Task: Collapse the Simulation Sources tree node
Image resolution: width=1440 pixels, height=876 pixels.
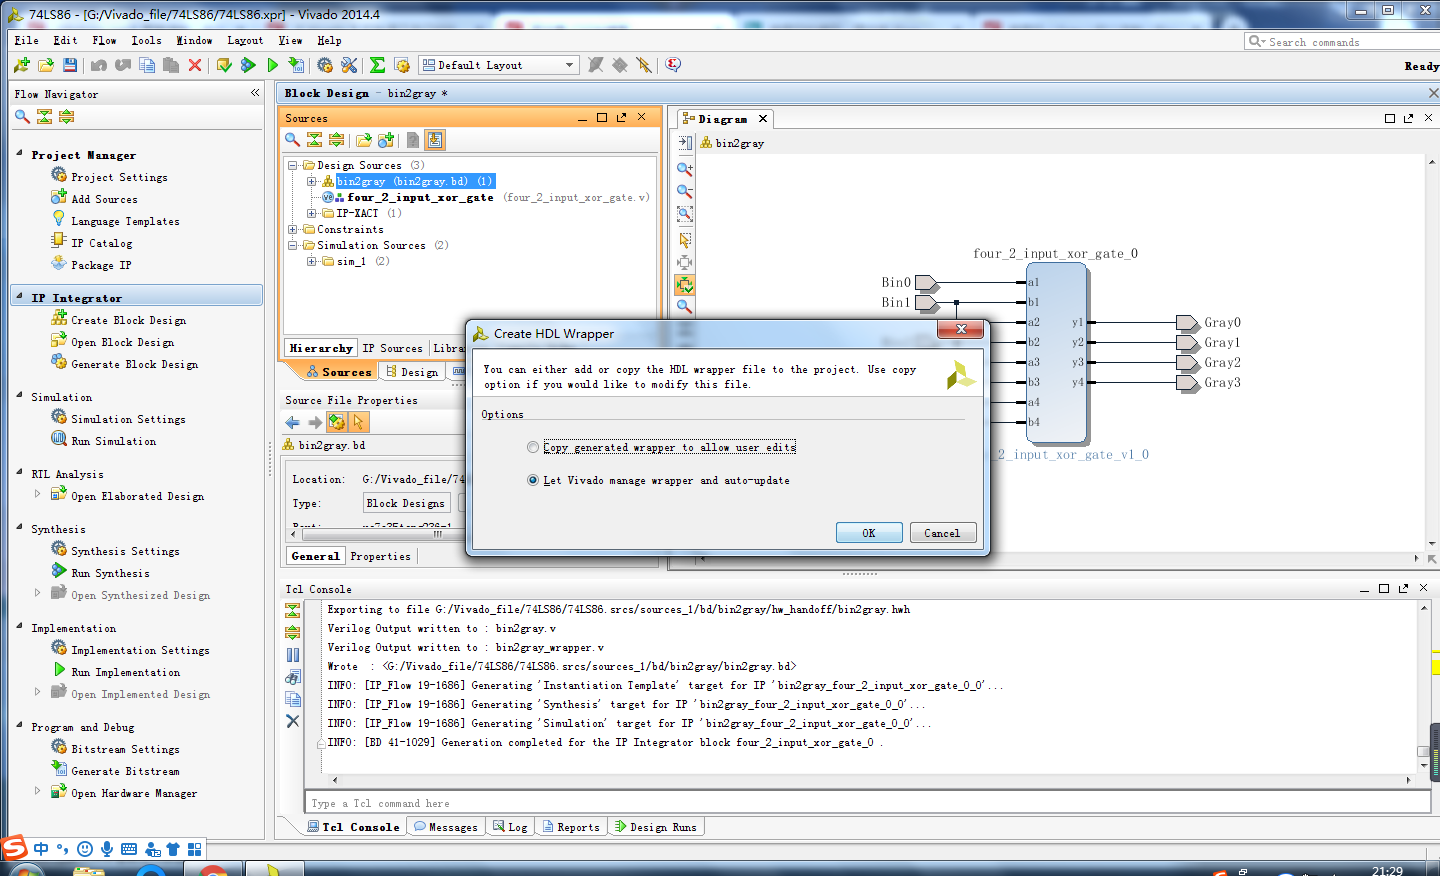Action: [293, 246]
